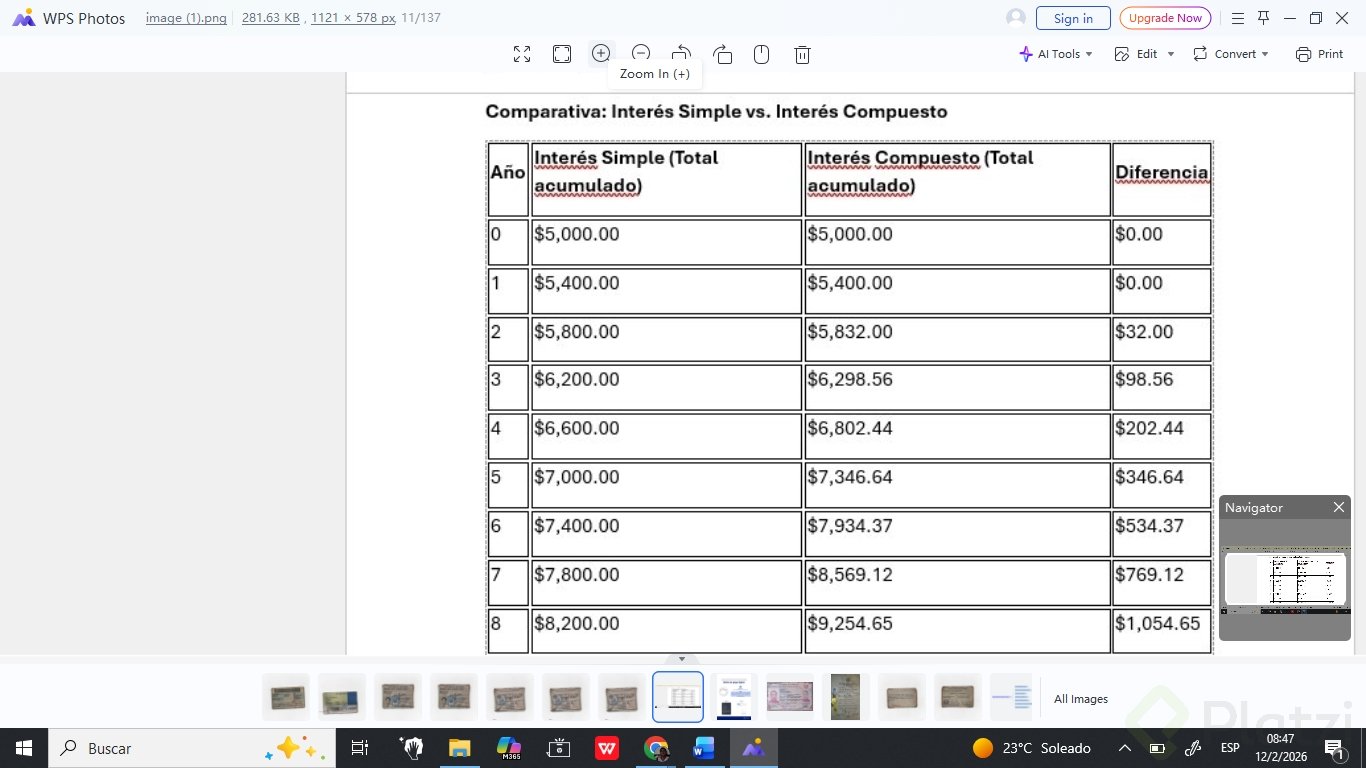Open File Explorer from the taskbar
Image resolution: width=1366 pixels, height=768 pixels.
click(459, 748)
